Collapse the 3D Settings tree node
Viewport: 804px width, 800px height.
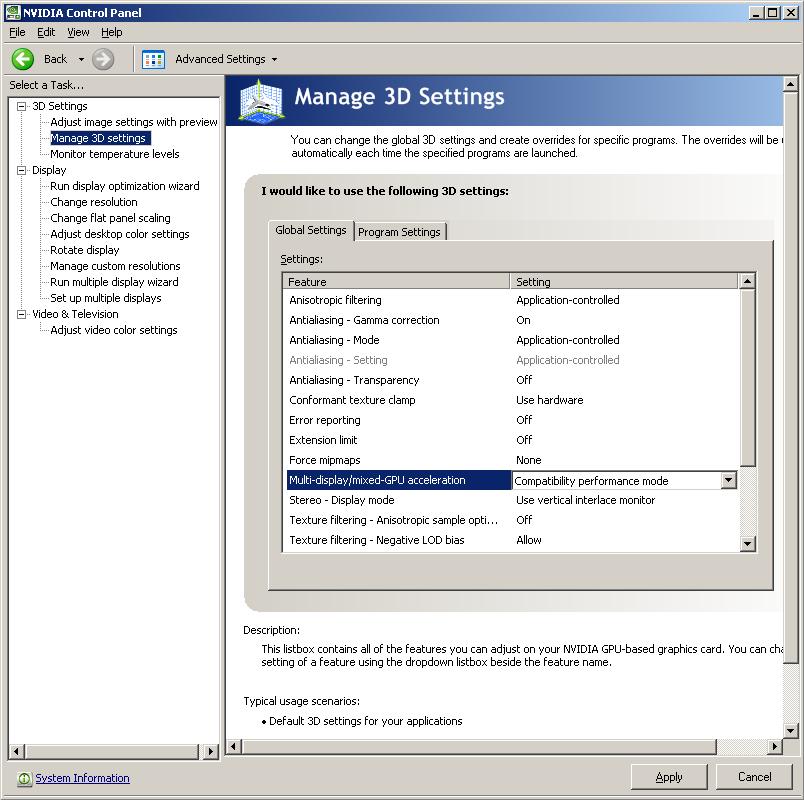pyautogui.click(x=22, y=106)
